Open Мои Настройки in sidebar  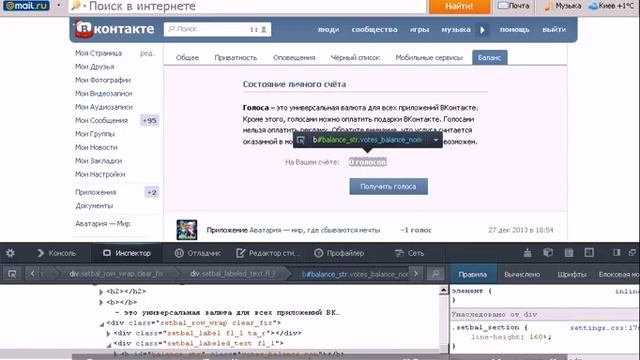(x=100, y=174)
